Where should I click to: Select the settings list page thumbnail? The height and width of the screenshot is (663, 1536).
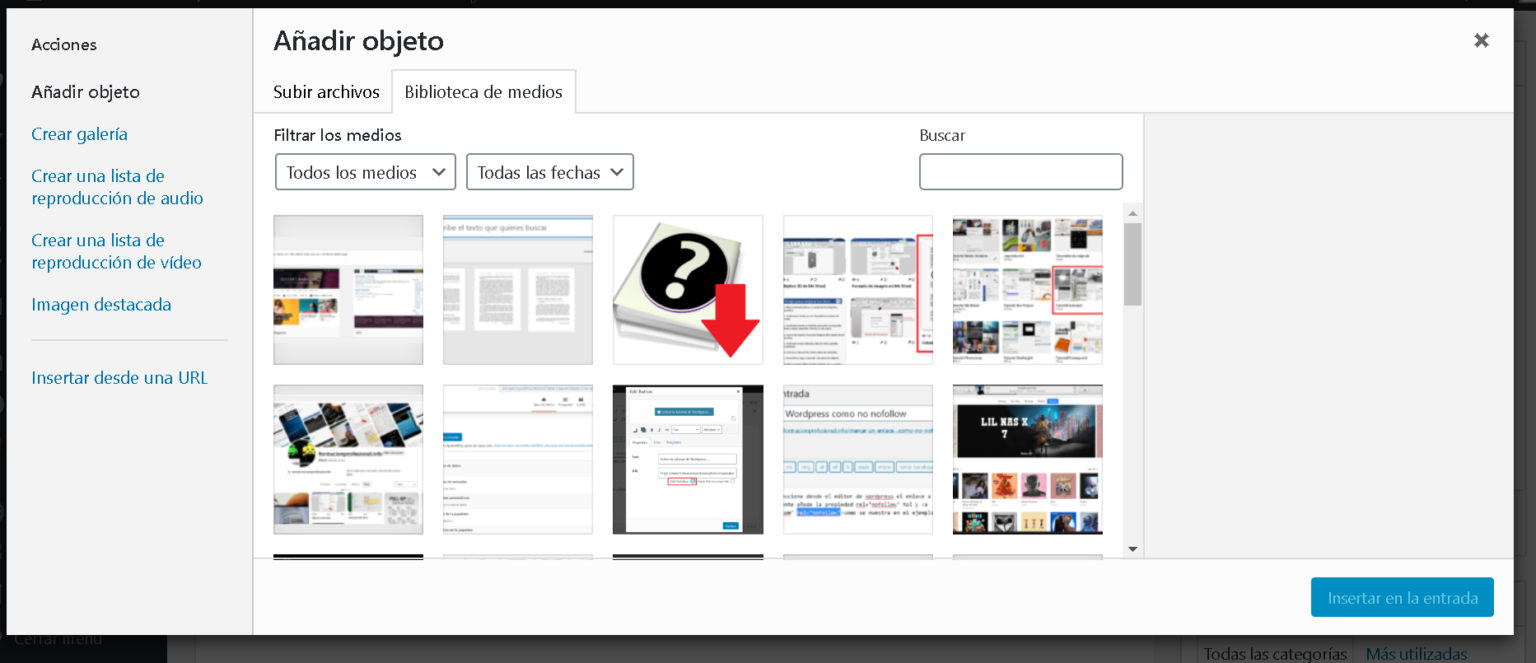pos(518,460)
